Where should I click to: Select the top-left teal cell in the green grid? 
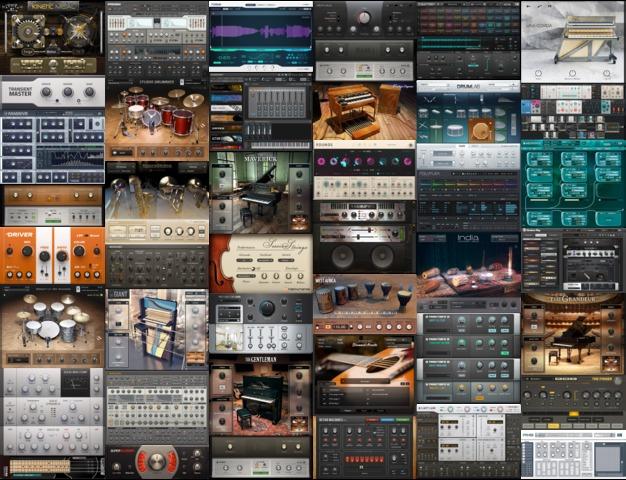coord(539,159)
